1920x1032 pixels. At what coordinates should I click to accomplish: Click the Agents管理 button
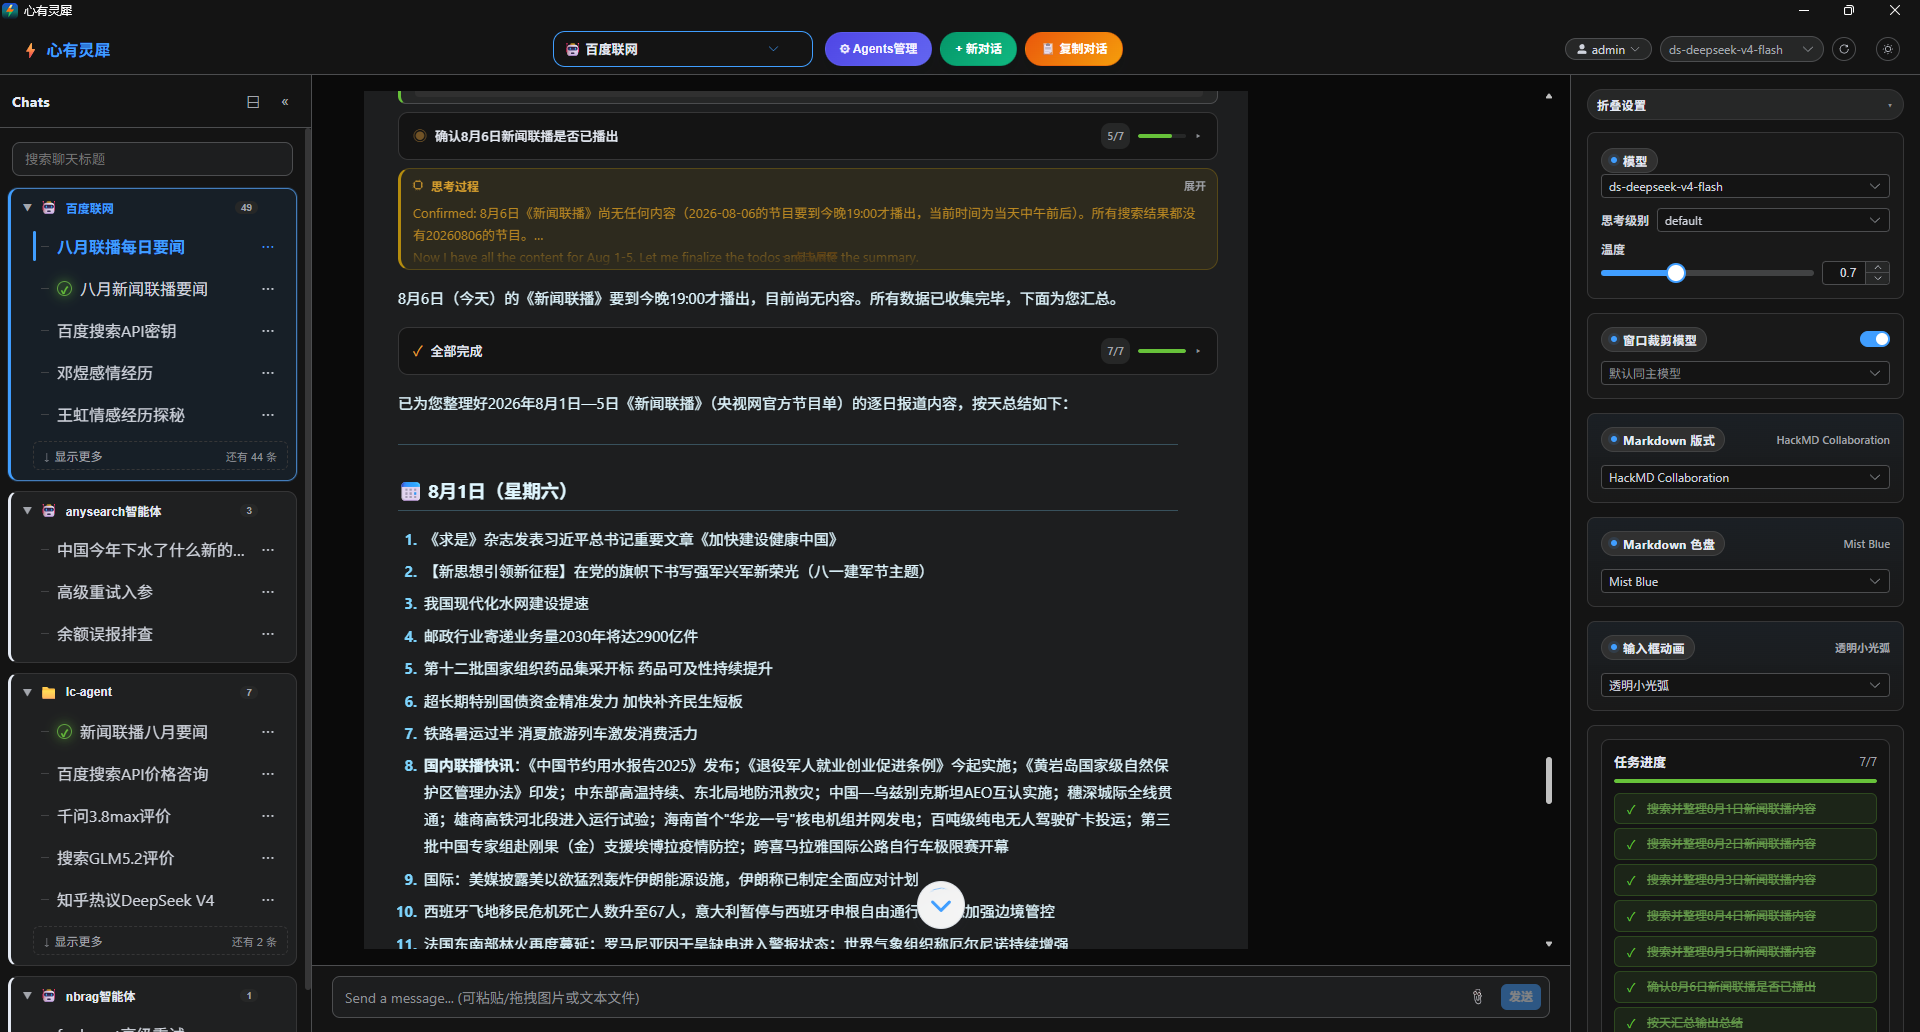tap(878, 49)
